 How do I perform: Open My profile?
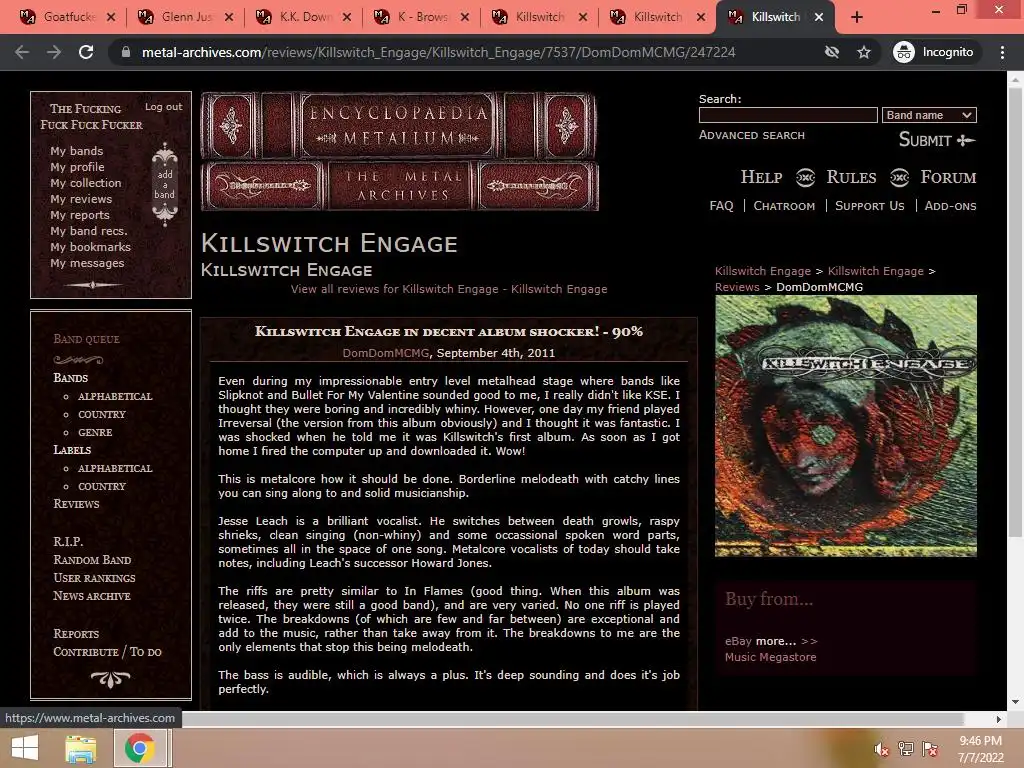pos(77,167)
